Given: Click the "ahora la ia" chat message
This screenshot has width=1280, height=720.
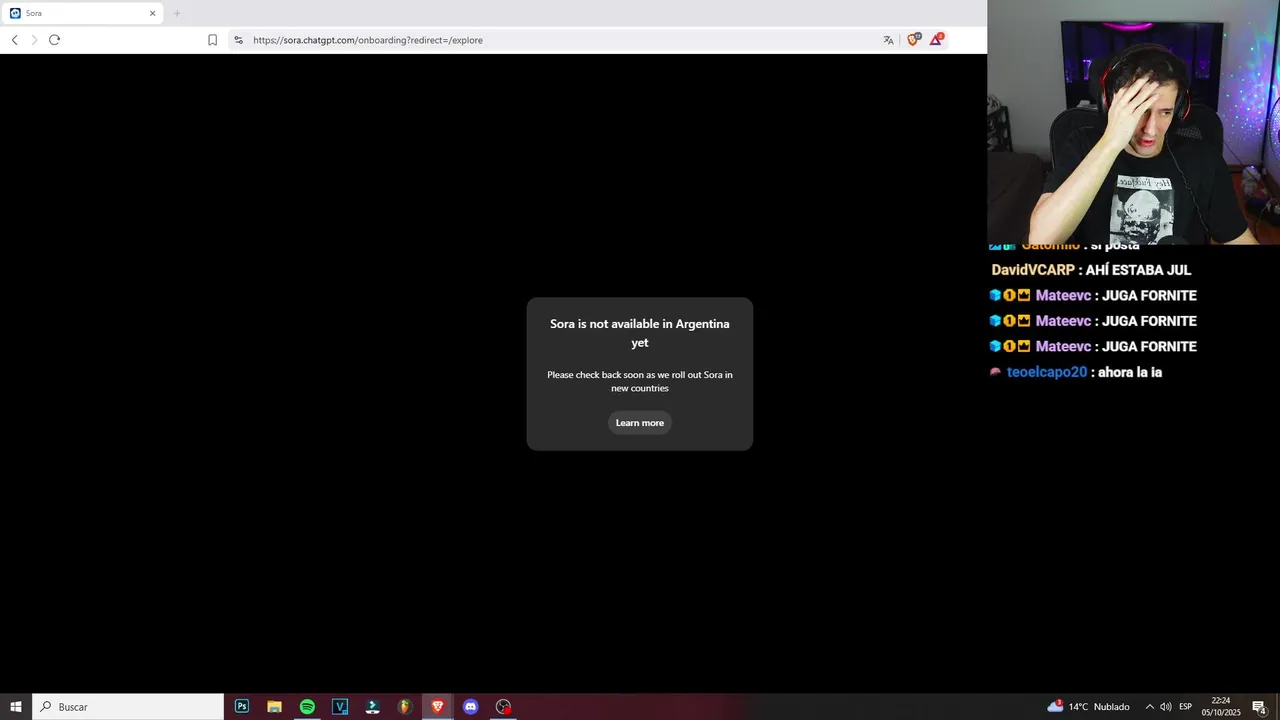Looking at the screenshot, I should click(1129, 372).
